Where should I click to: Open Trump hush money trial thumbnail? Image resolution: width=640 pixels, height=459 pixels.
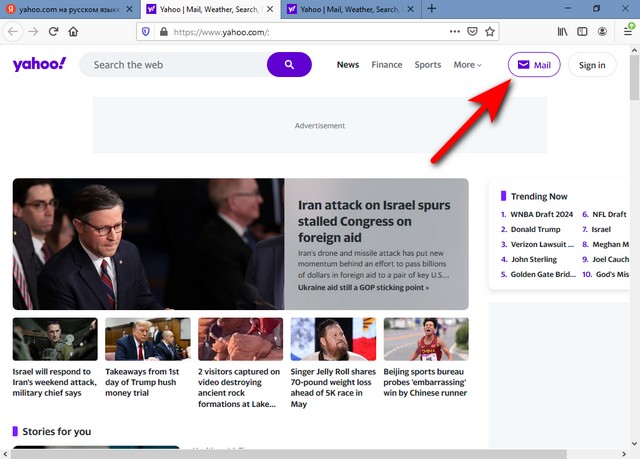point(148,339)
